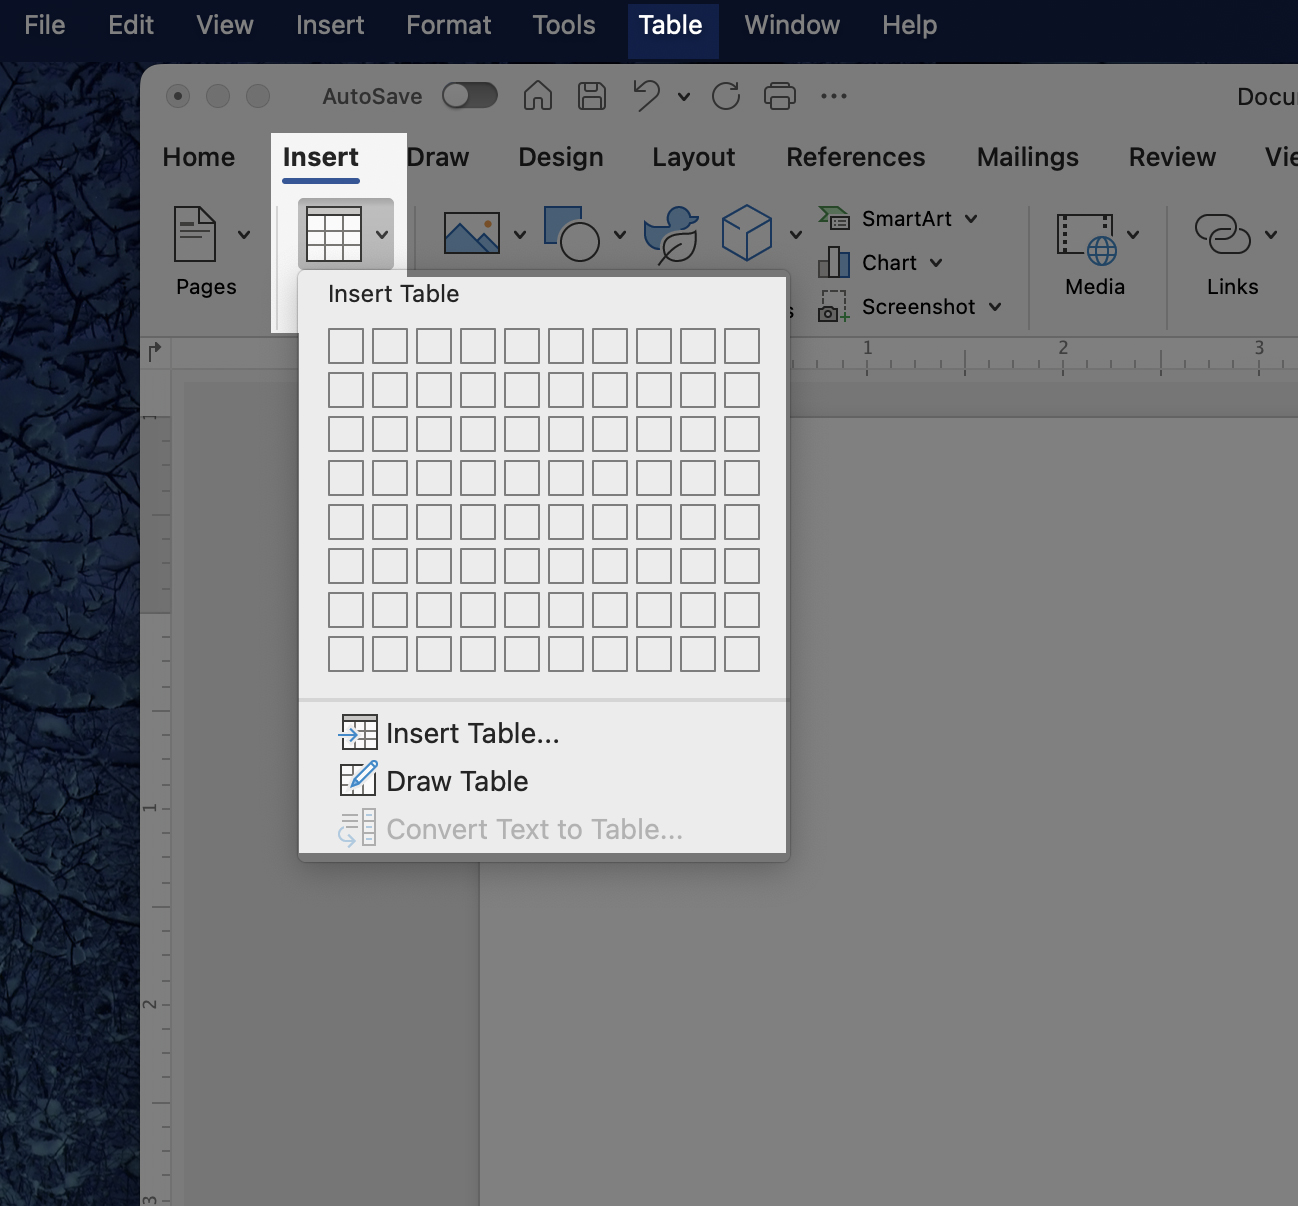Viewport: 1298px width, 1206px height.
Task: Click the Redo icon
Action: [726, 96]
